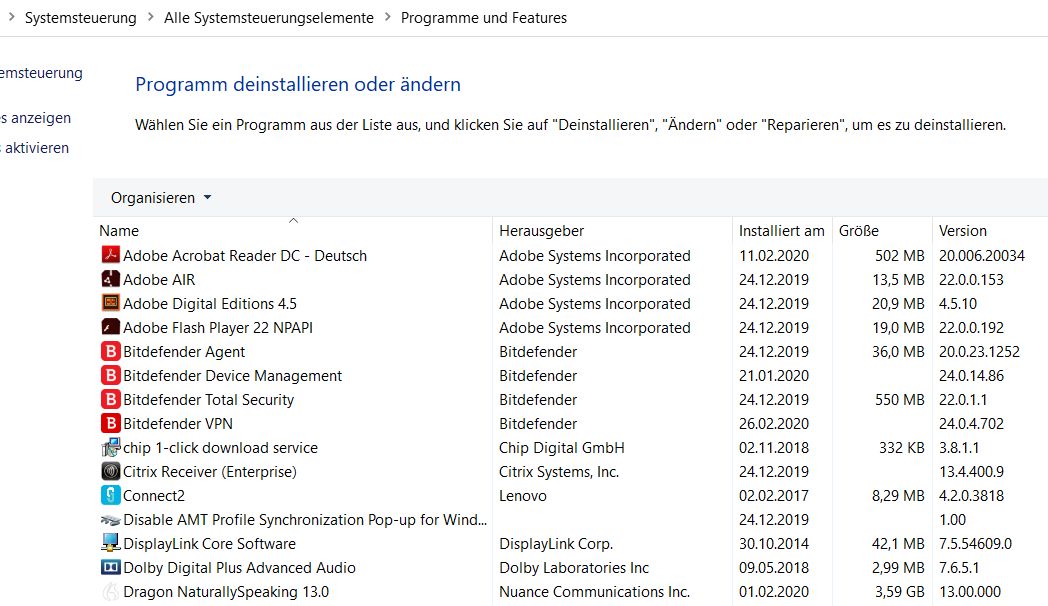Image resolution: width=1048 pixels, height=606 pixels.
Task: Click publisher Chip Digital GmbH
Action: click(561, 448)
